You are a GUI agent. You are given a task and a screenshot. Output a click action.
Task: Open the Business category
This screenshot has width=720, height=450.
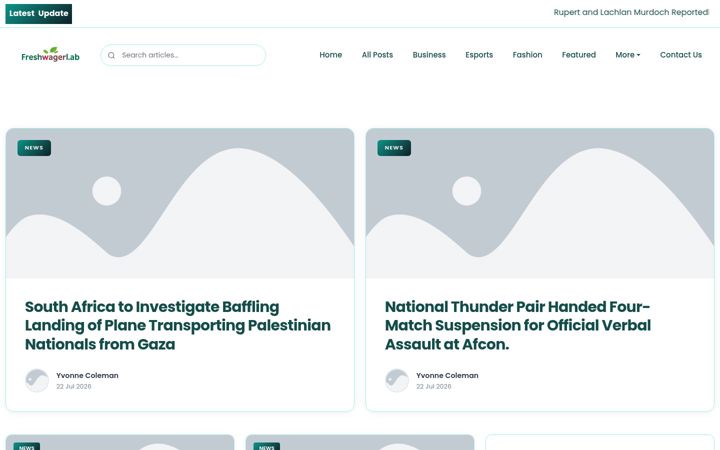click(x=429, y=55)
